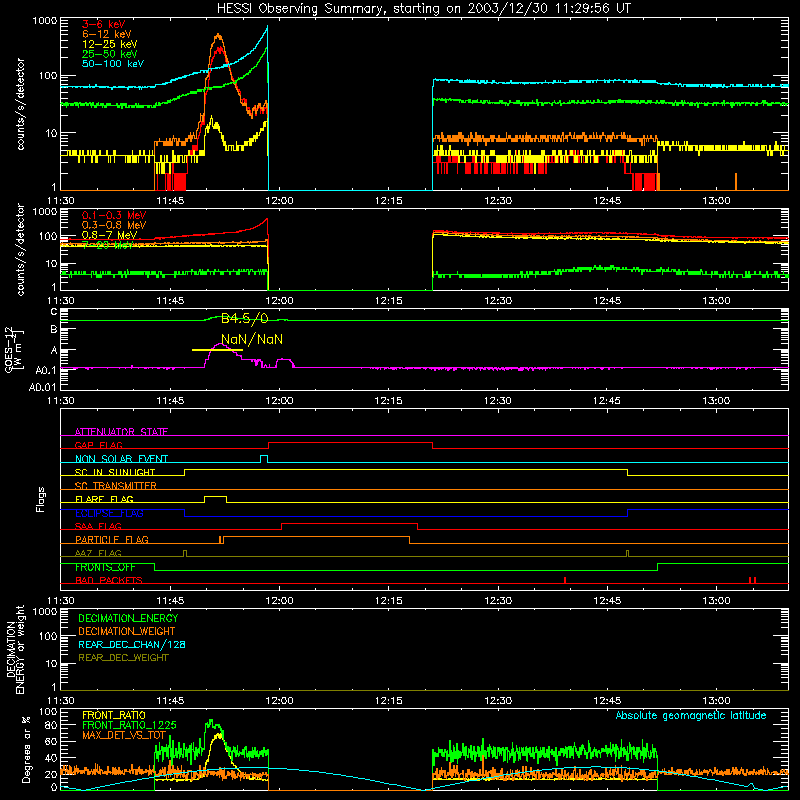Viewport: 800px width, 800px height.
Task: Select the SC_TRANSMITTER flag label
Action: [116, 486]
